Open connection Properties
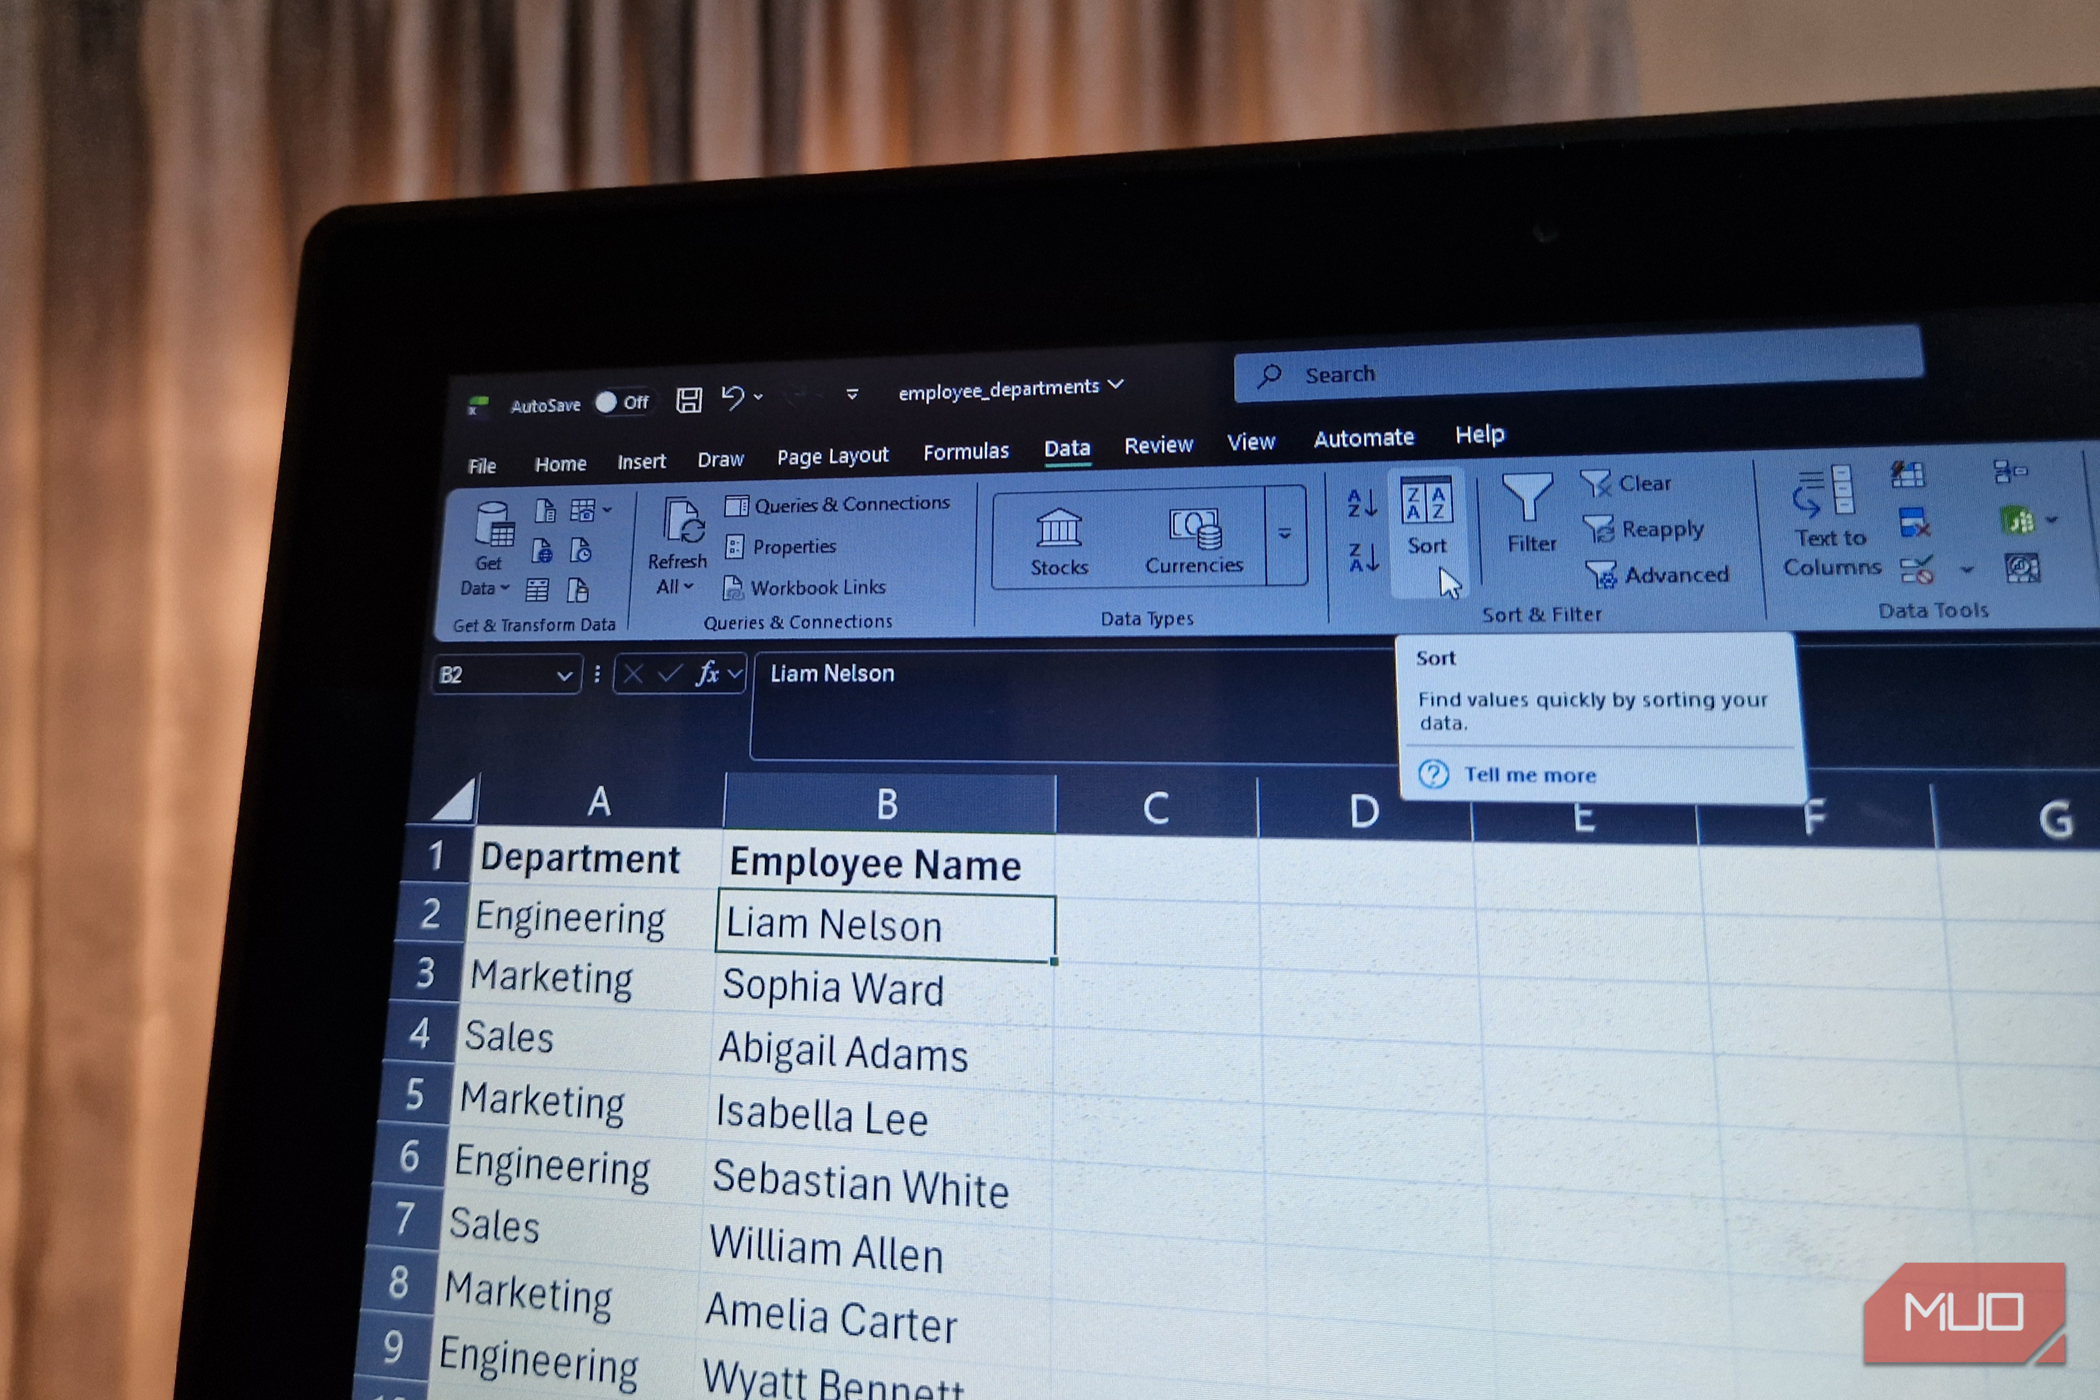The width and height of the screenshot is (2100, 1400). 781,546
